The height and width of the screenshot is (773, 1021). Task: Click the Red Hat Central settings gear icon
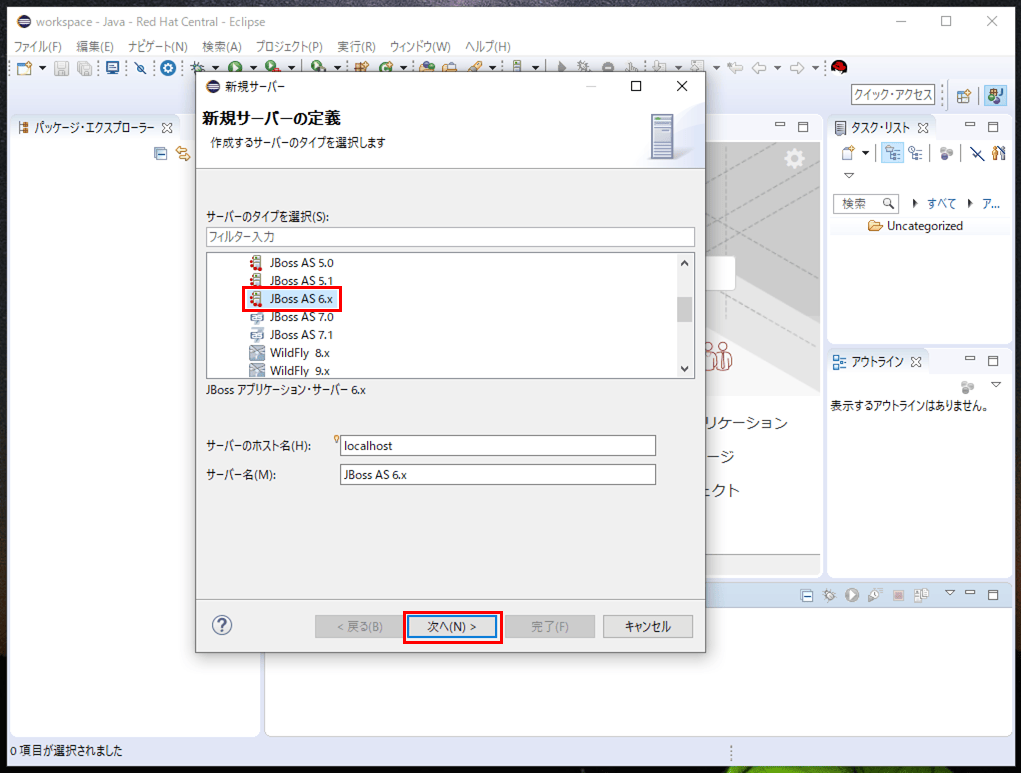pos(794,158)
